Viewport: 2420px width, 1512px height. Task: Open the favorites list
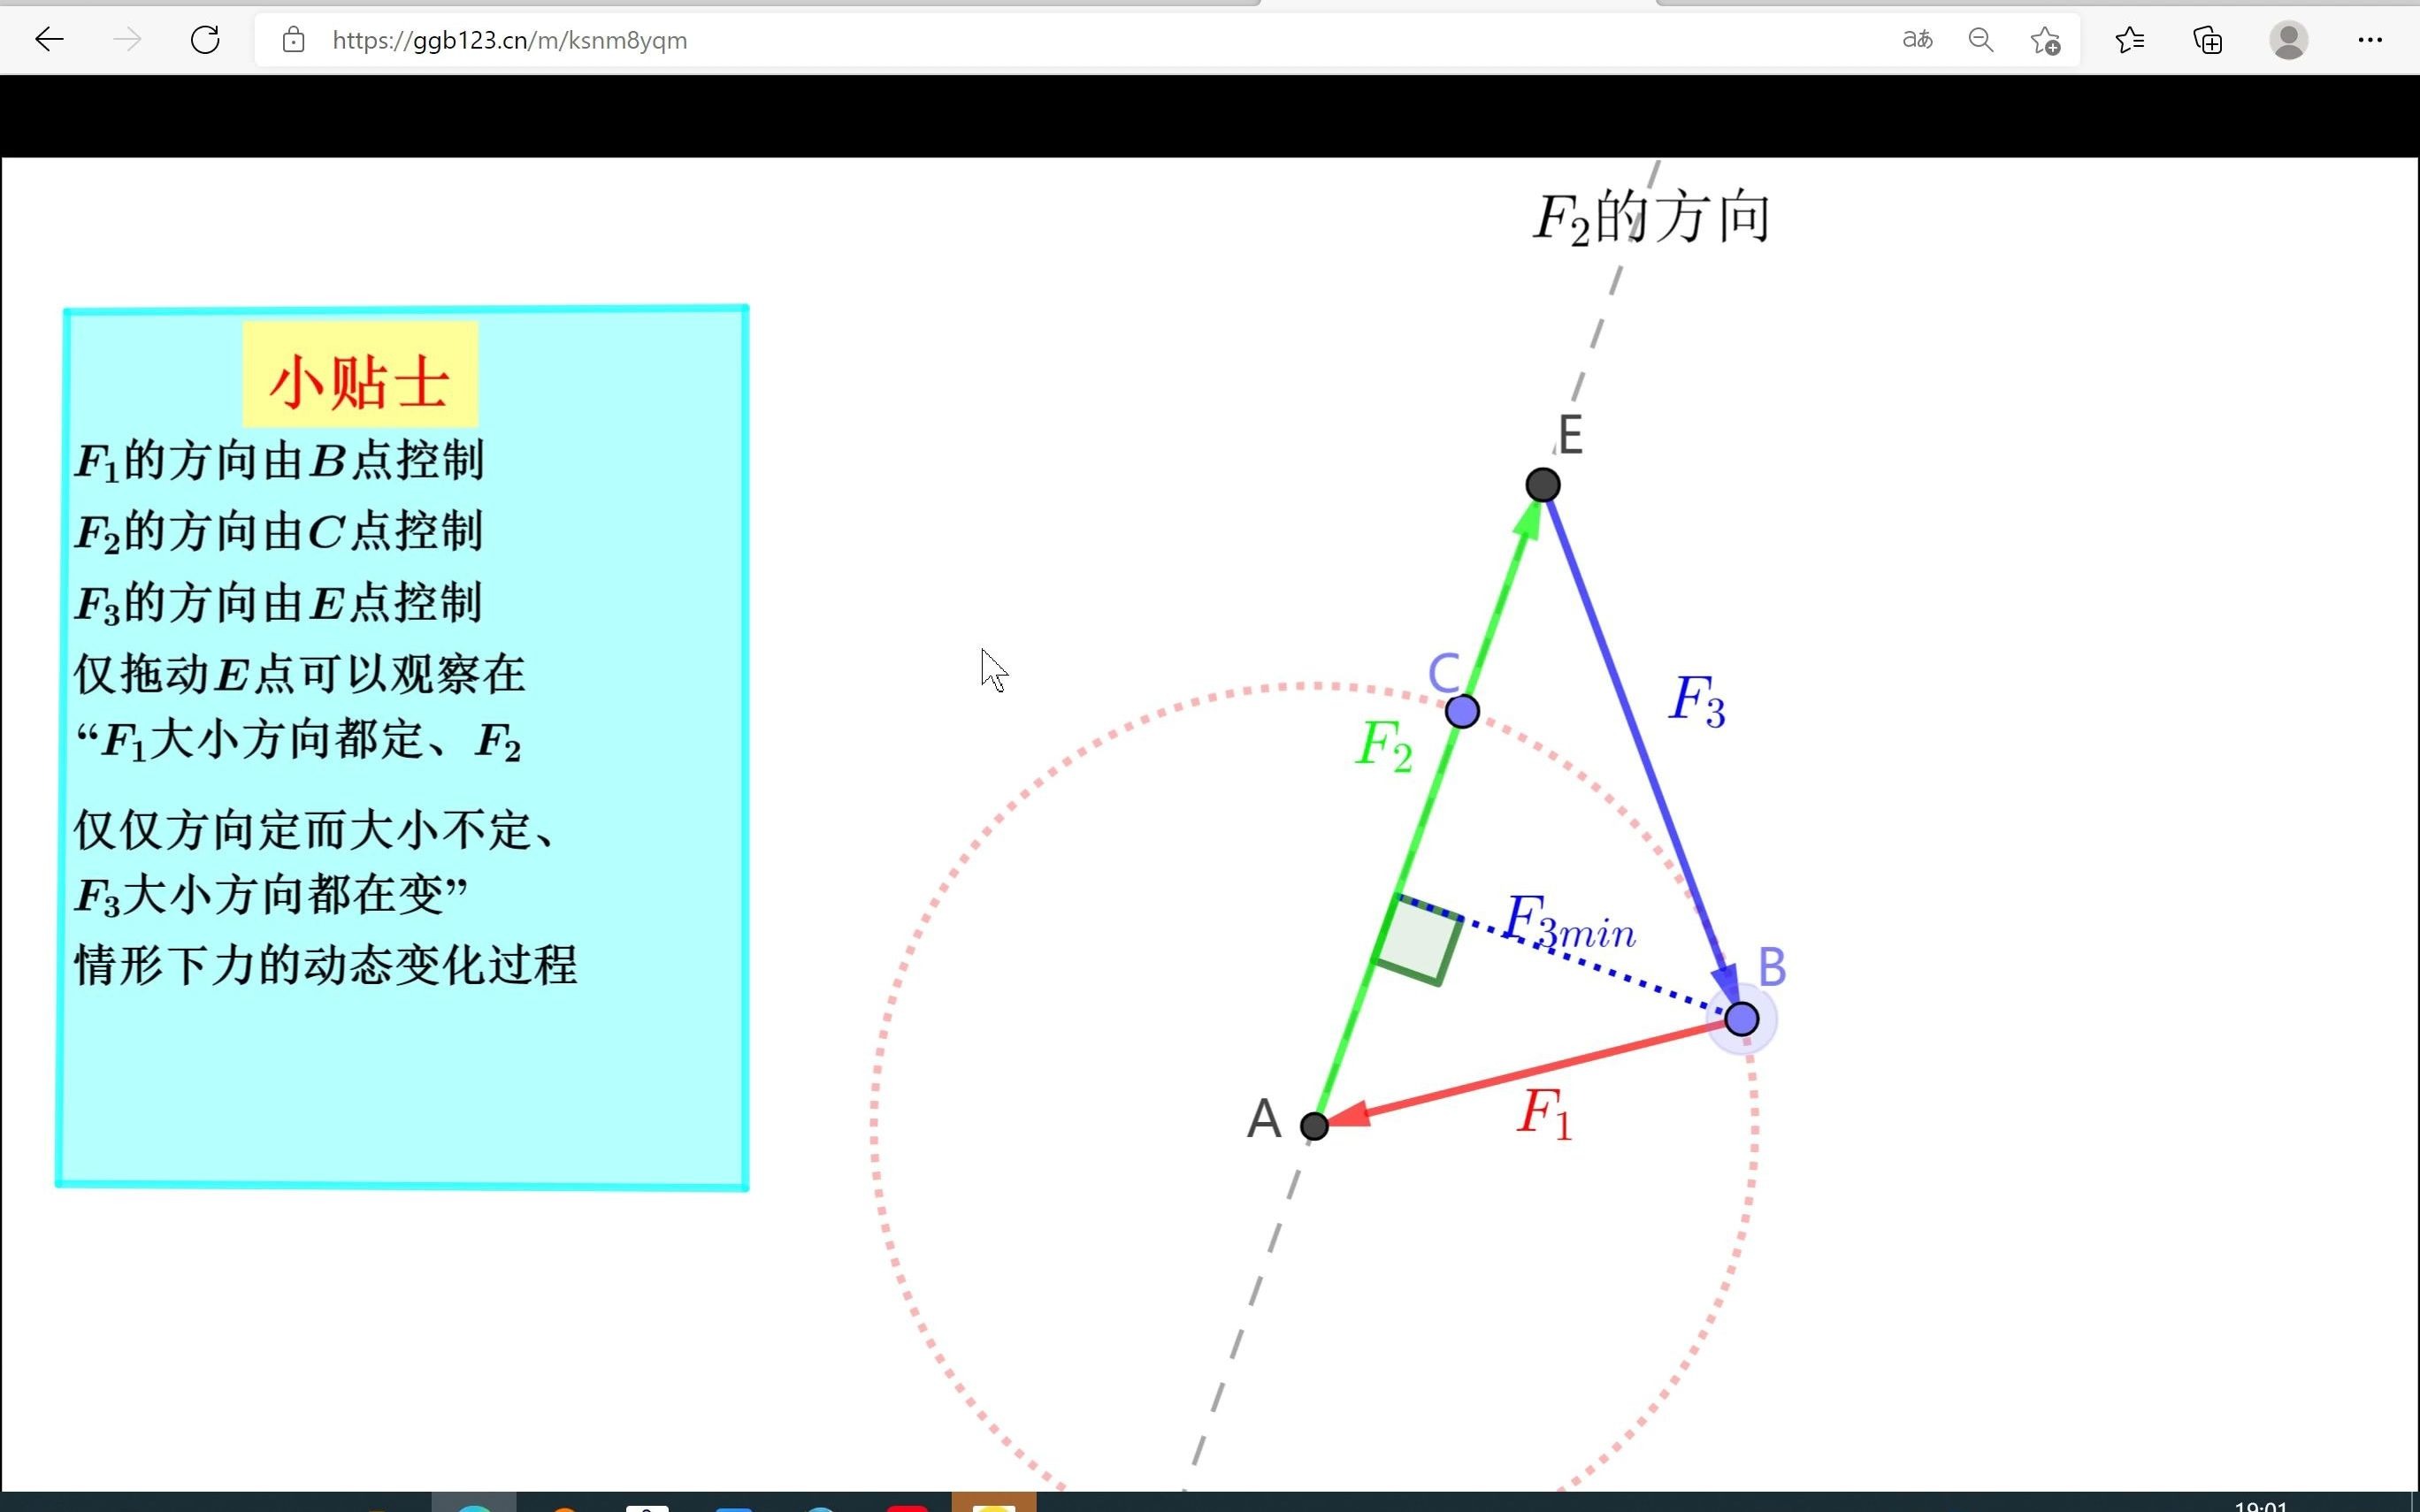click(2129, 40)
